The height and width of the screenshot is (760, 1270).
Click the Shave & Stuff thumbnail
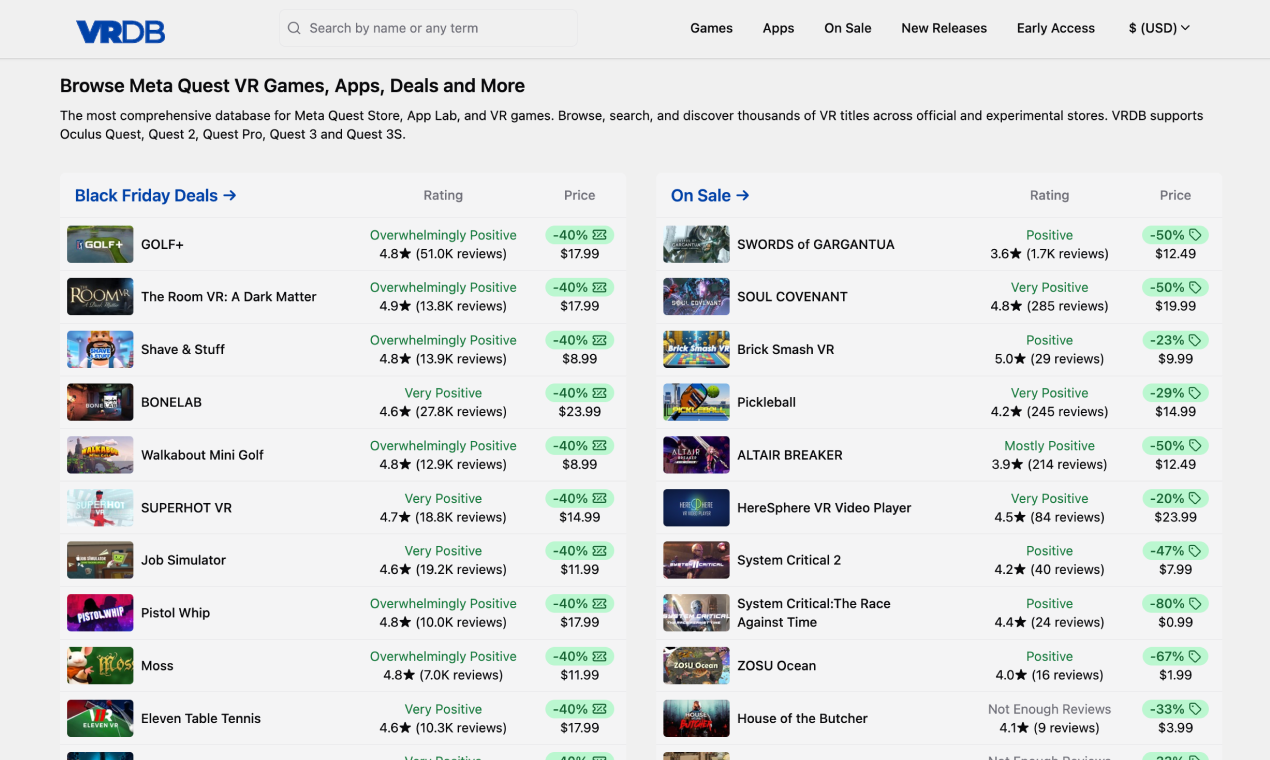coord(100,349)
